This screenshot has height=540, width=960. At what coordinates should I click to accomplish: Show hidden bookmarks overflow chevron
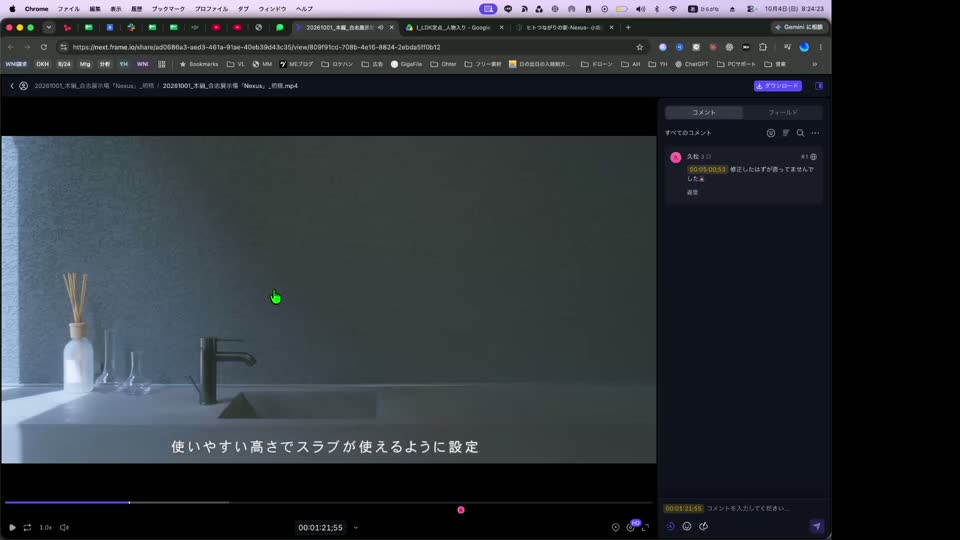pos(815,64)
